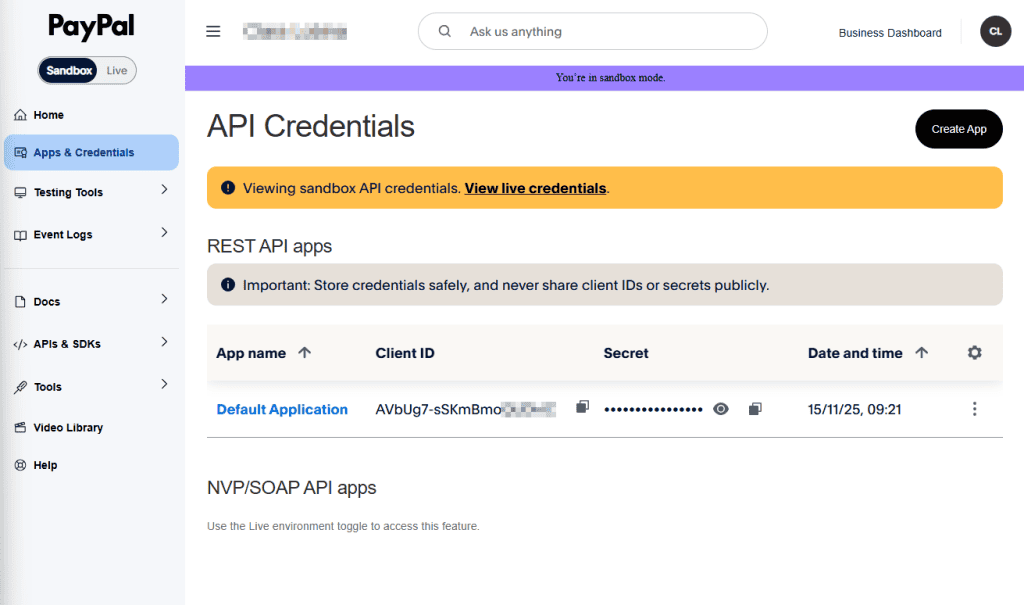Reveal the hidden Secret value
The height and width of the screenshot is (605, 1024).
(720, 408)
